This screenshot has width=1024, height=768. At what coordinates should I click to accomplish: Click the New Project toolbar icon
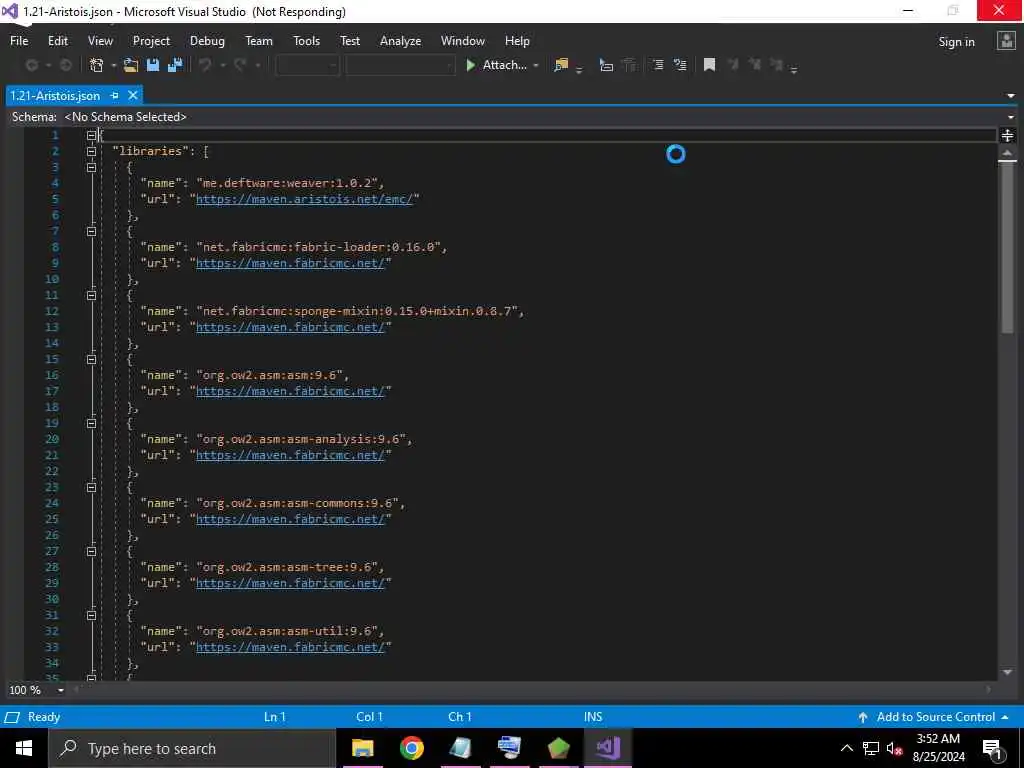point(97,65)
